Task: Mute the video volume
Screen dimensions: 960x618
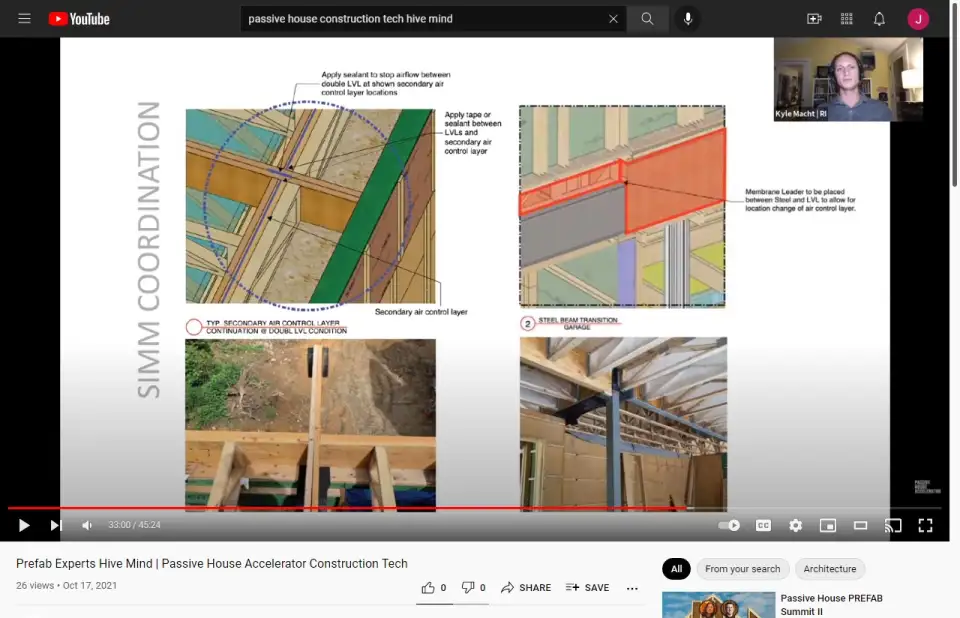Action: (x=87, y=525)
